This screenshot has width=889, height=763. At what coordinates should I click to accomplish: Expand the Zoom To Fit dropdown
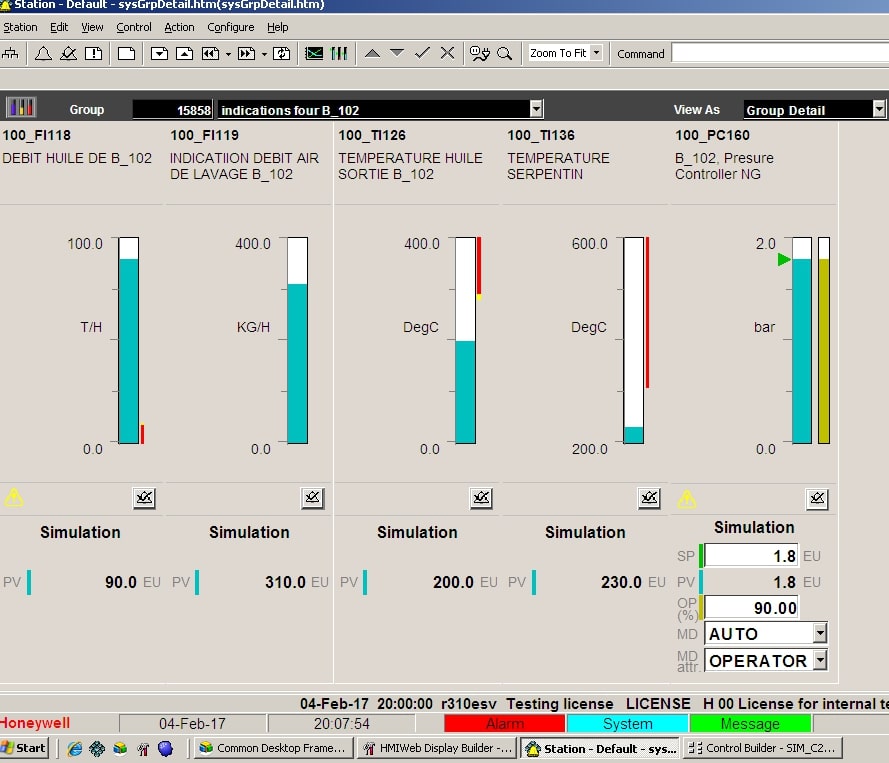coord(596,53)
